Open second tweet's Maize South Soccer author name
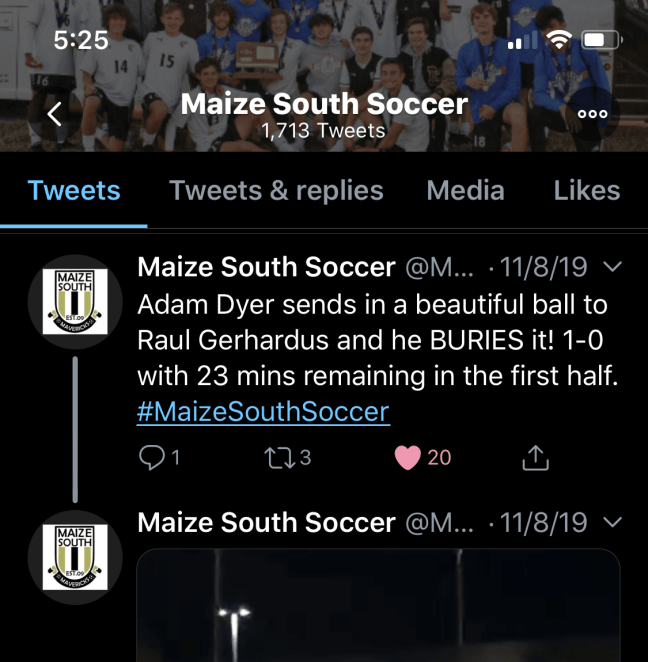648x662 pixels. 266,522
